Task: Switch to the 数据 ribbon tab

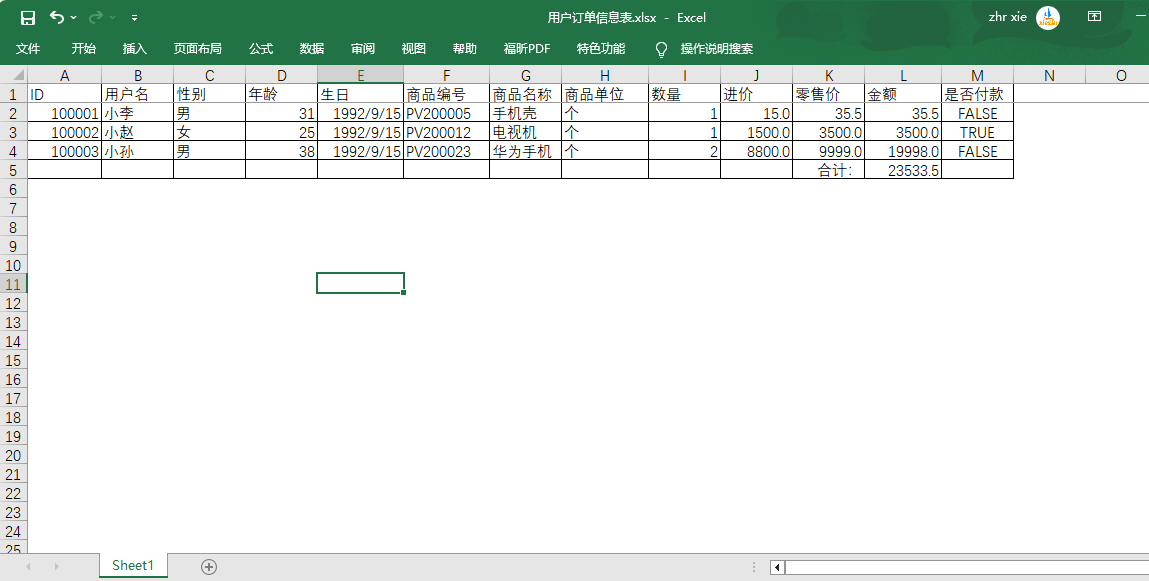Action: pos(311,48)
